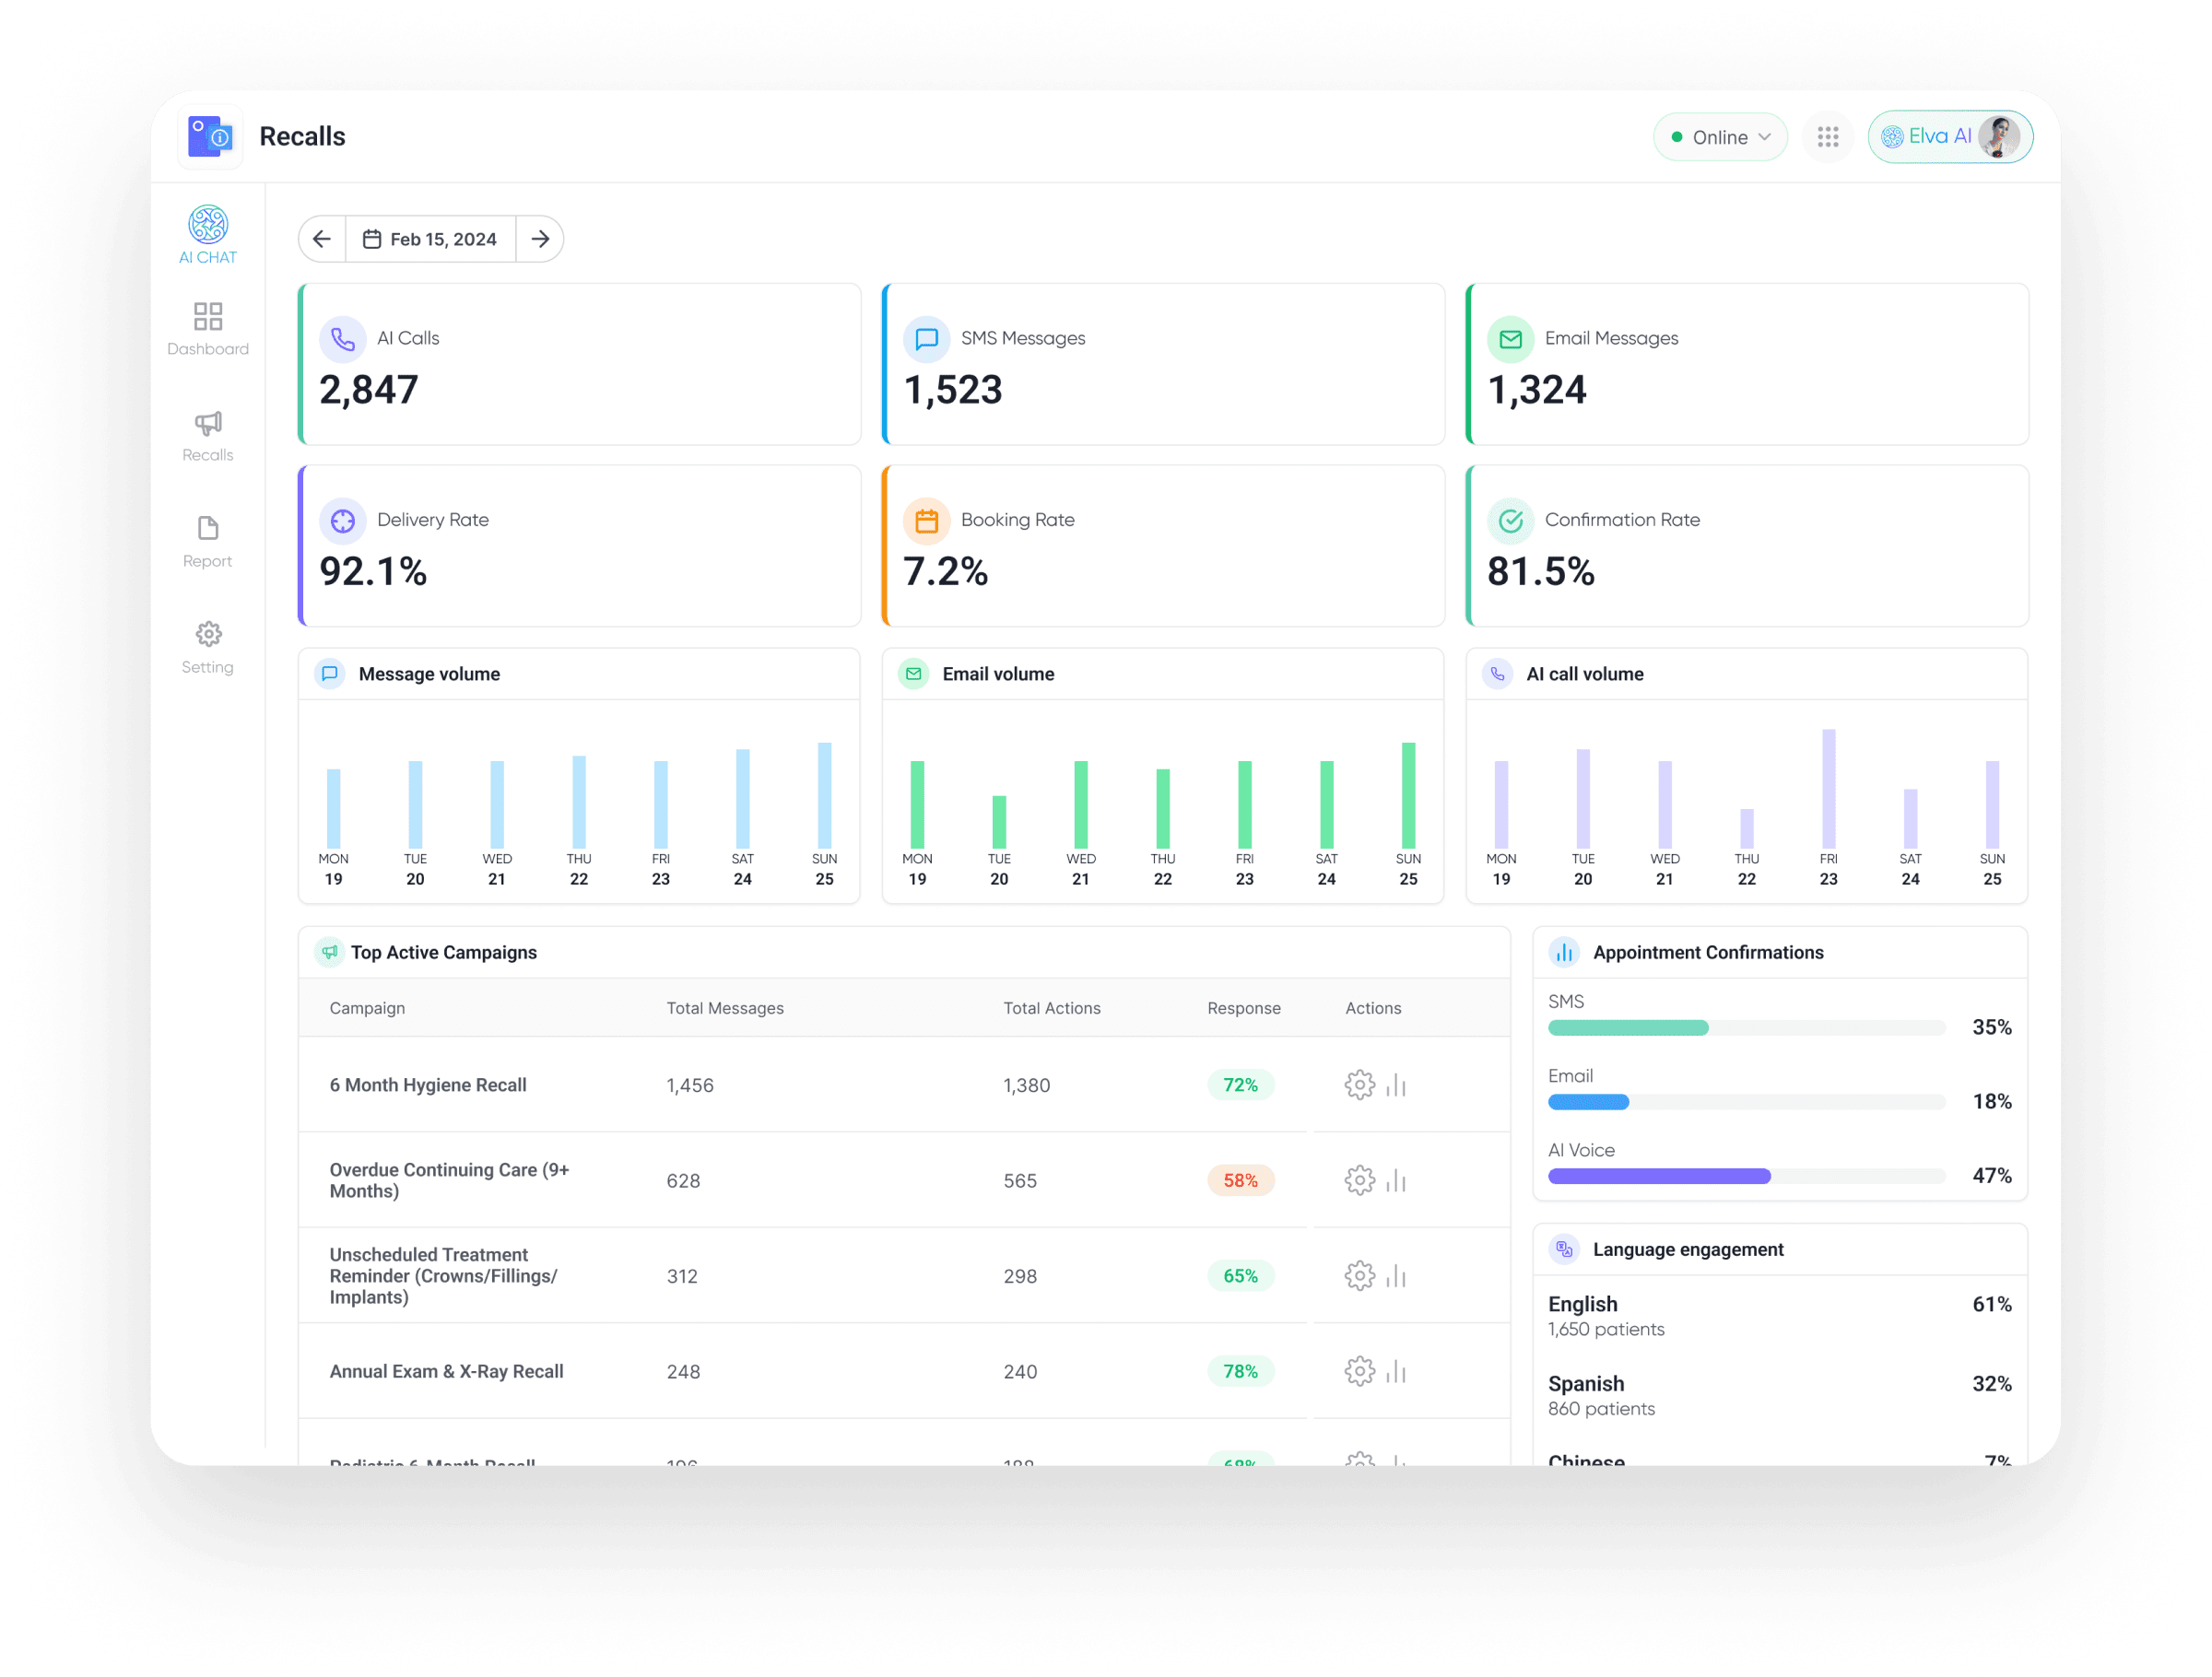
Task: View stats chart for Overdue Continuing Care
Action: click(x=1397, y=1180)
